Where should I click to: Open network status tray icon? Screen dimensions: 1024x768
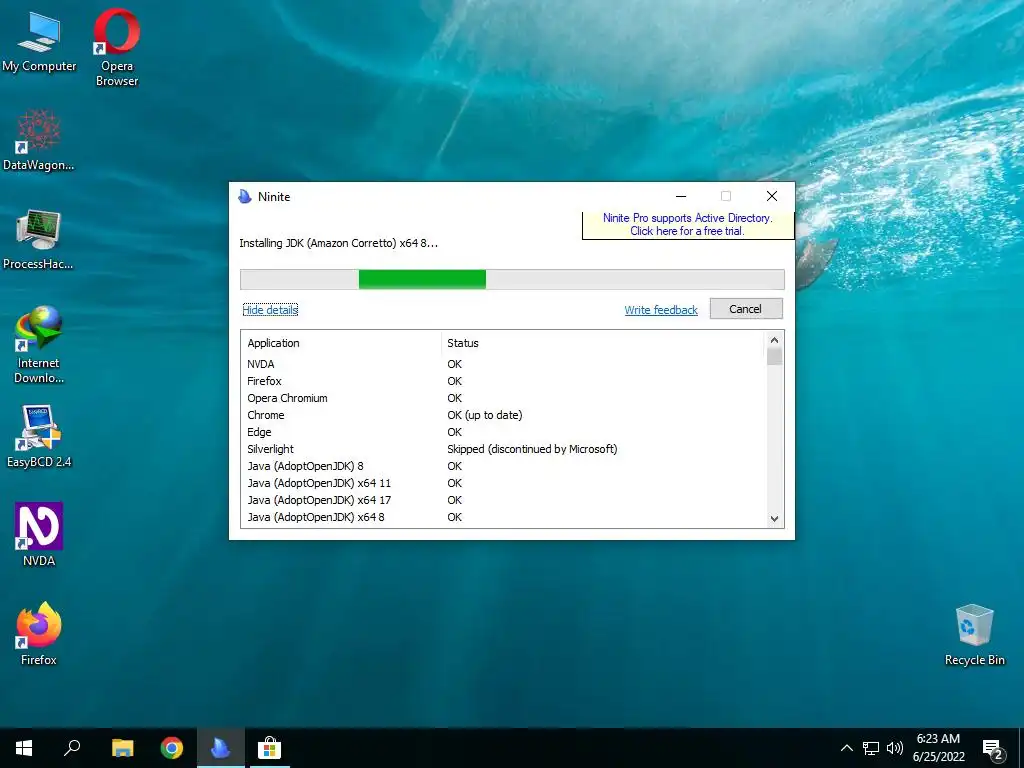pyautogui.click(x=871, y=748)
